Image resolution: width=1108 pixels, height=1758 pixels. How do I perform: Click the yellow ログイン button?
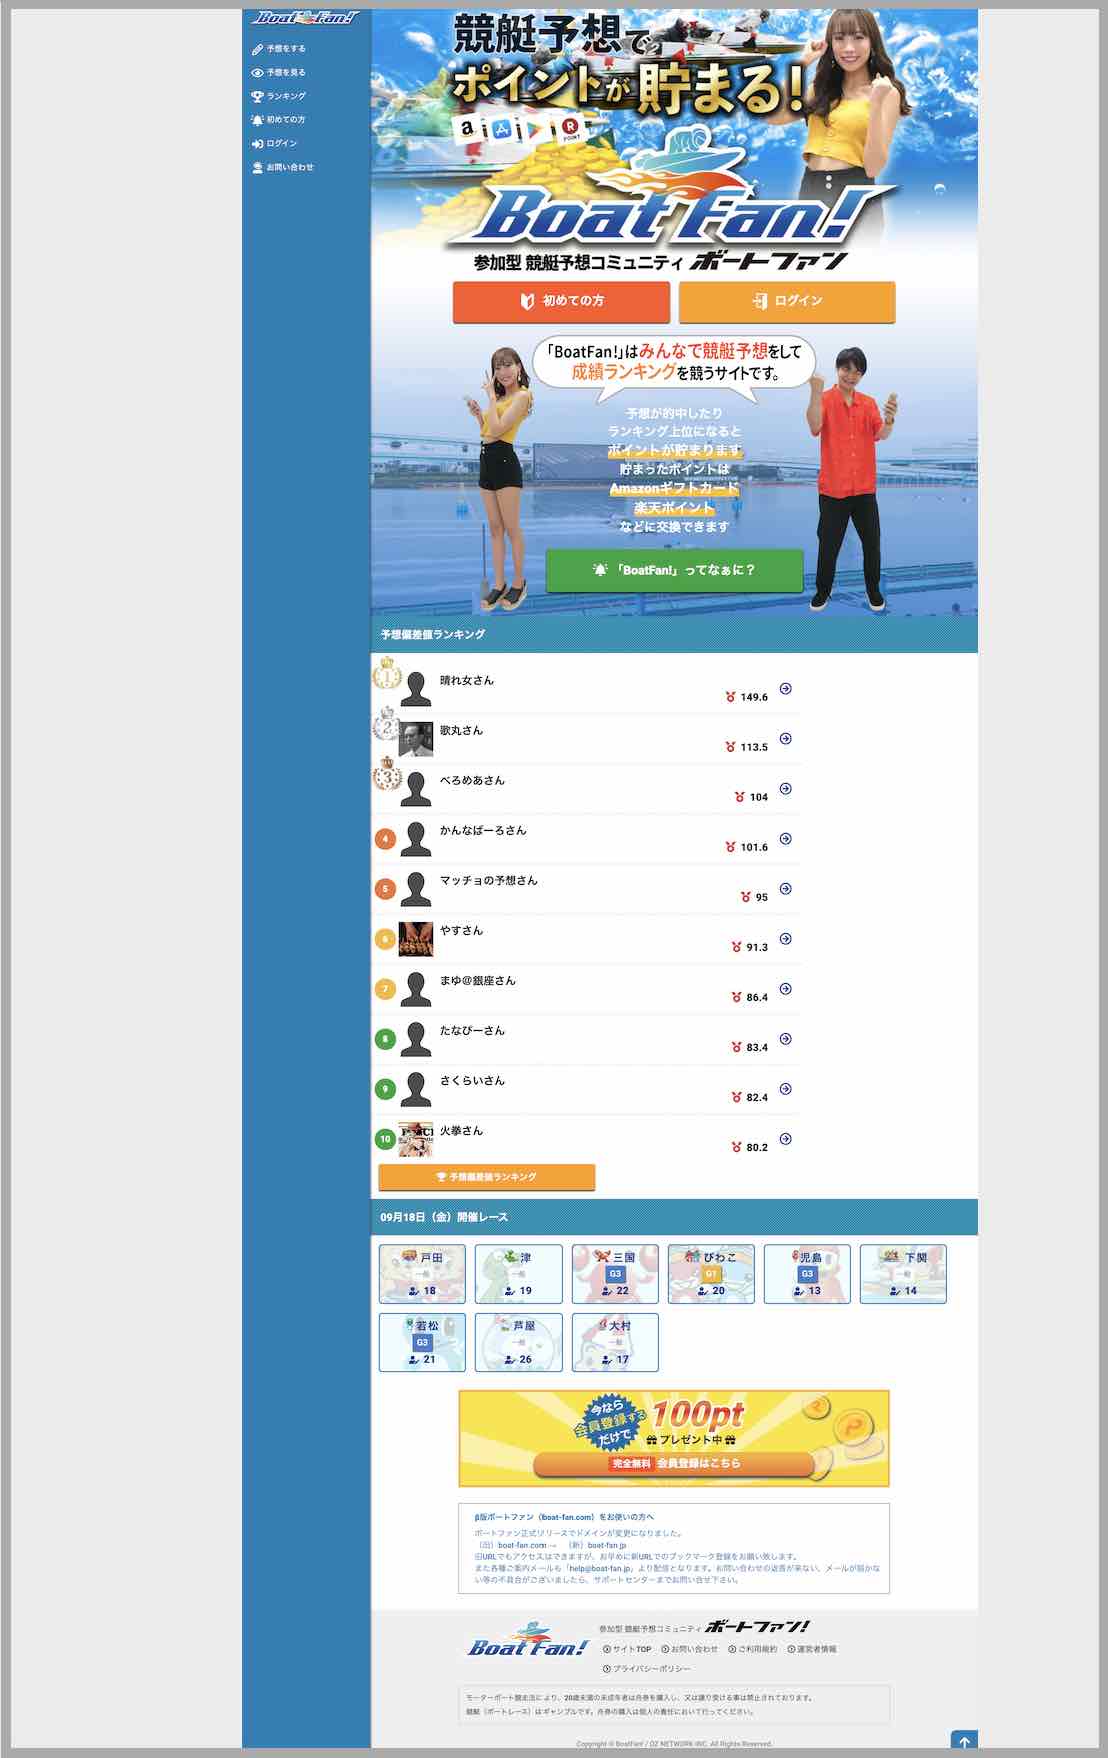(786, 301)
